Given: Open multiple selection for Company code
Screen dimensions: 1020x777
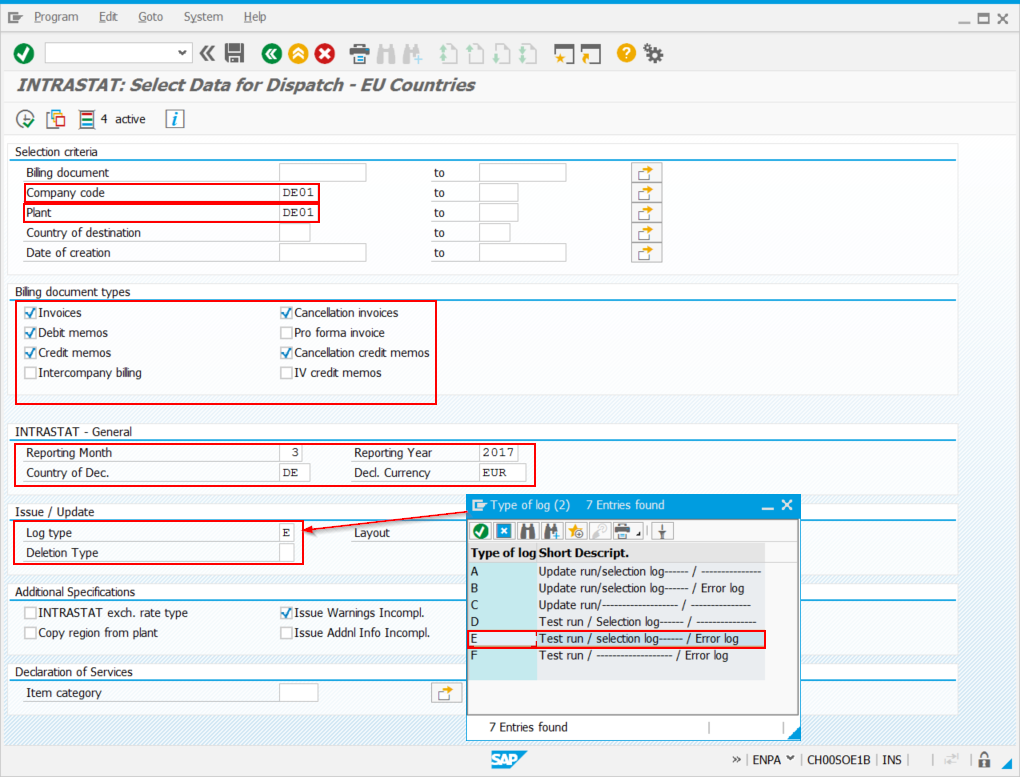Looking at the screenshot, I should 646,193.
